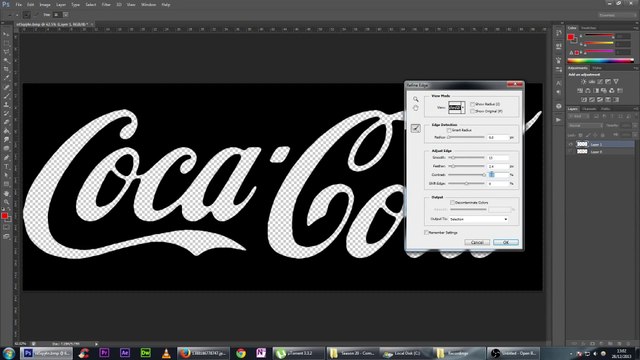Add a Levels adjustment
This screenshot has width=640, height=360.
click(591, 82)
